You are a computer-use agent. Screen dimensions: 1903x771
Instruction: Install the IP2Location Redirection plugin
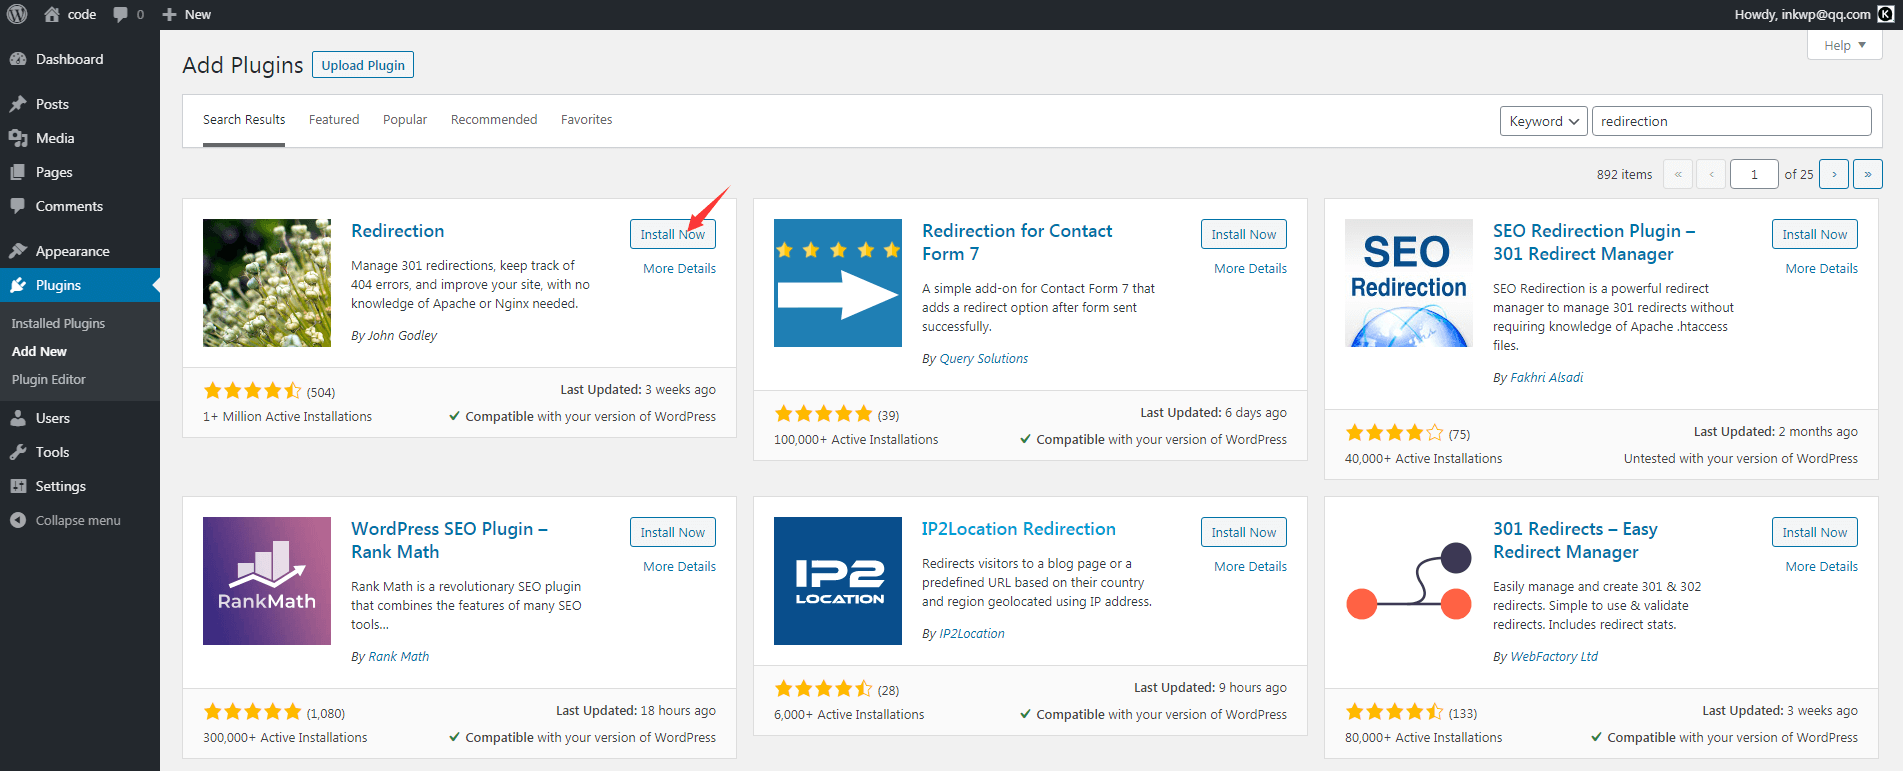pos(1243,532)
